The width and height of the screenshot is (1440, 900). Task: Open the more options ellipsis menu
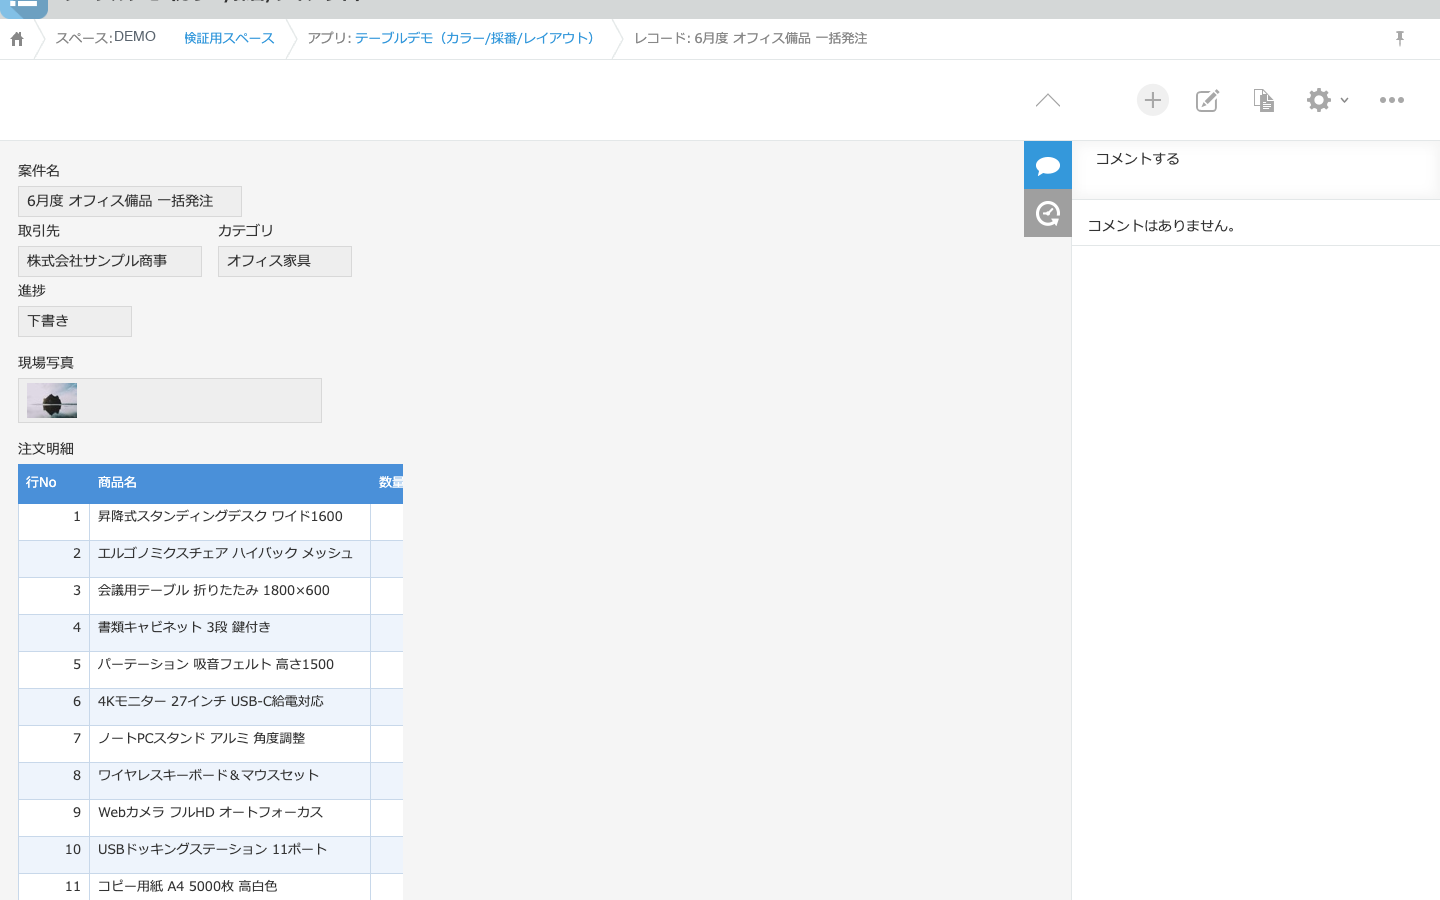pos(1392,100)
